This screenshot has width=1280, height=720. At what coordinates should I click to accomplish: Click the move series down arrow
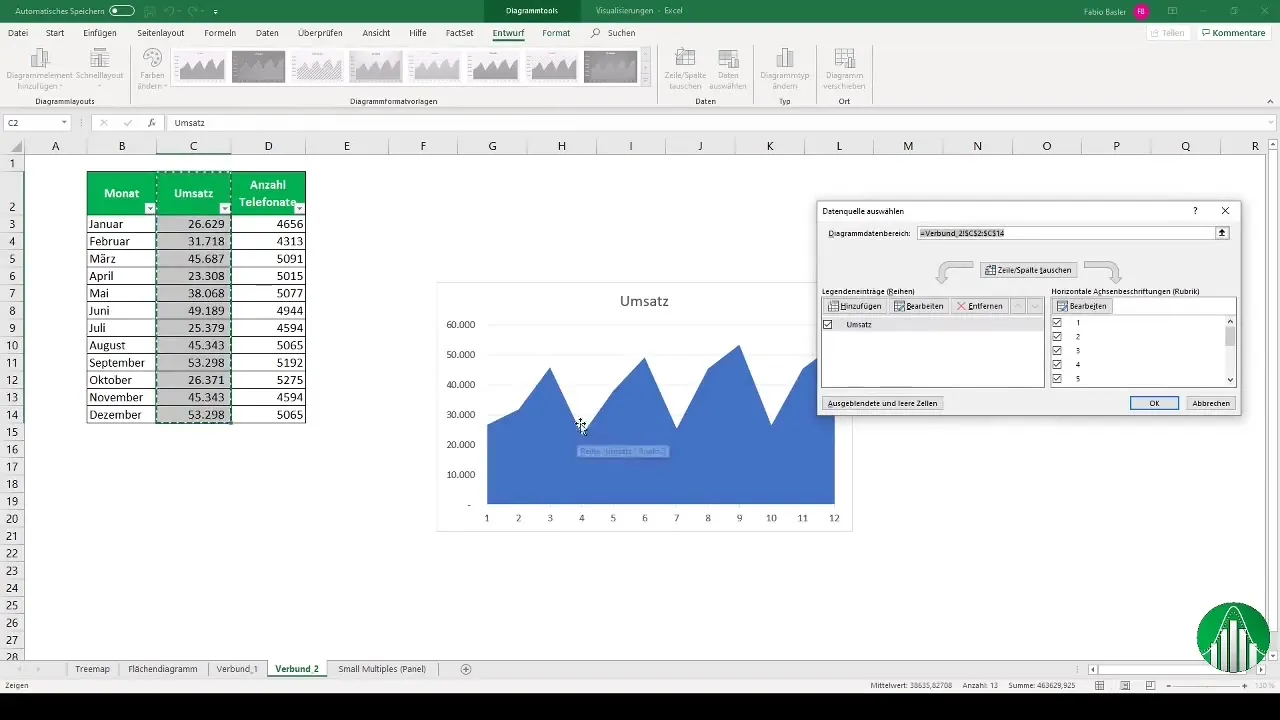(1035, 306)
